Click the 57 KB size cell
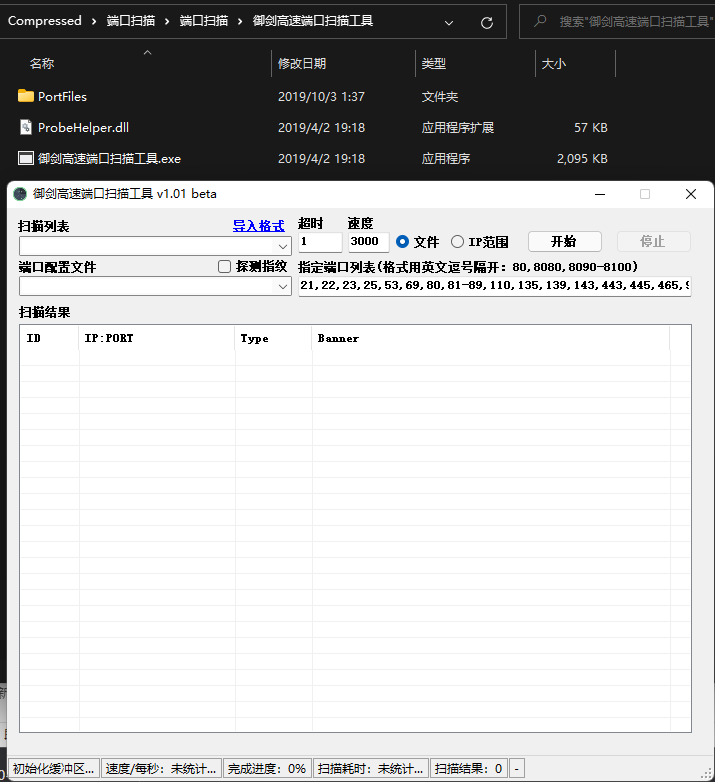This screenshot has width=715, height=782. tap(590, 128)
